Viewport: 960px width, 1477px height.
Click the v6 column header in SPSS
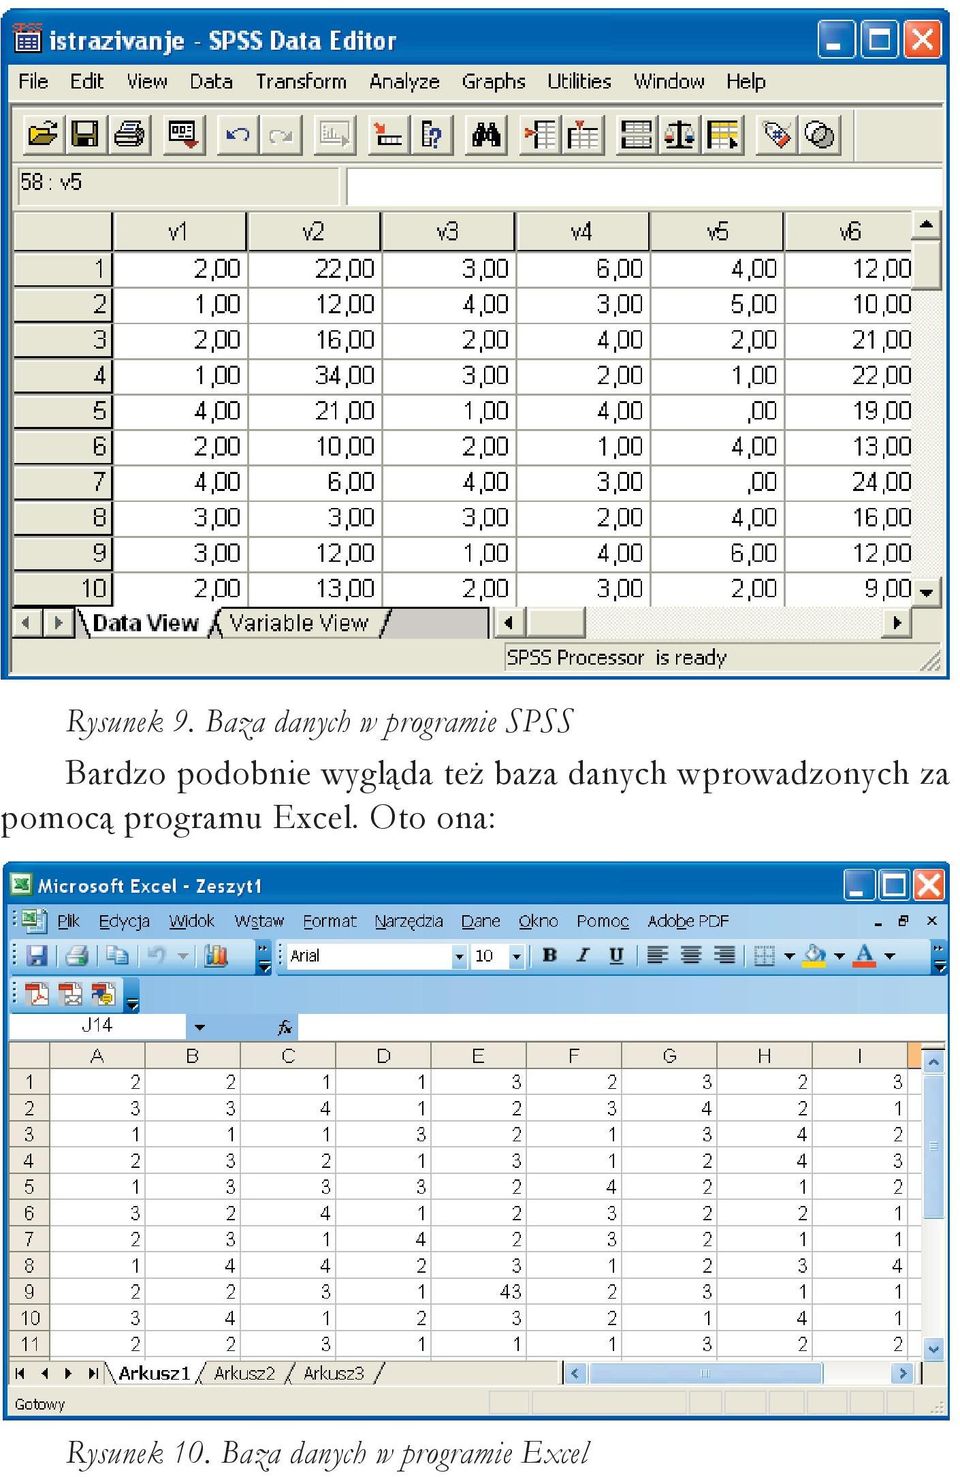pos(848,232)
